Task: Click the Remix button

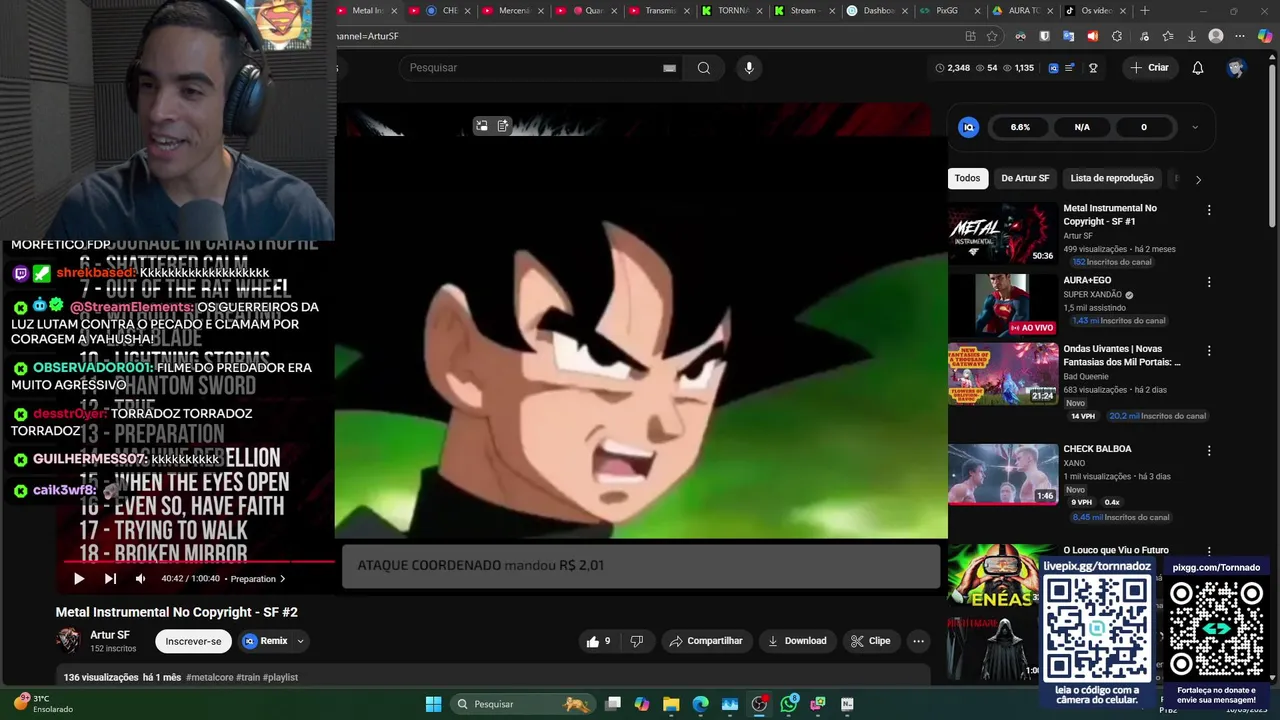Action: pos(266,641)
